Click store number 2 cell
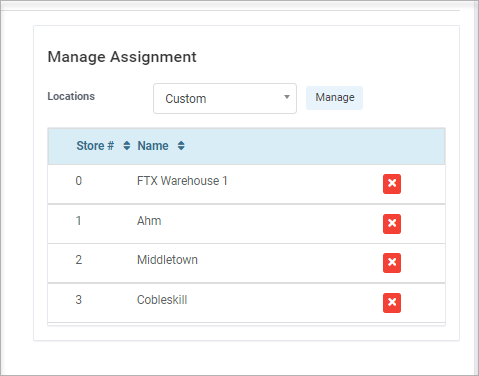This screenshot has width=479, height=376. (79, 260)
